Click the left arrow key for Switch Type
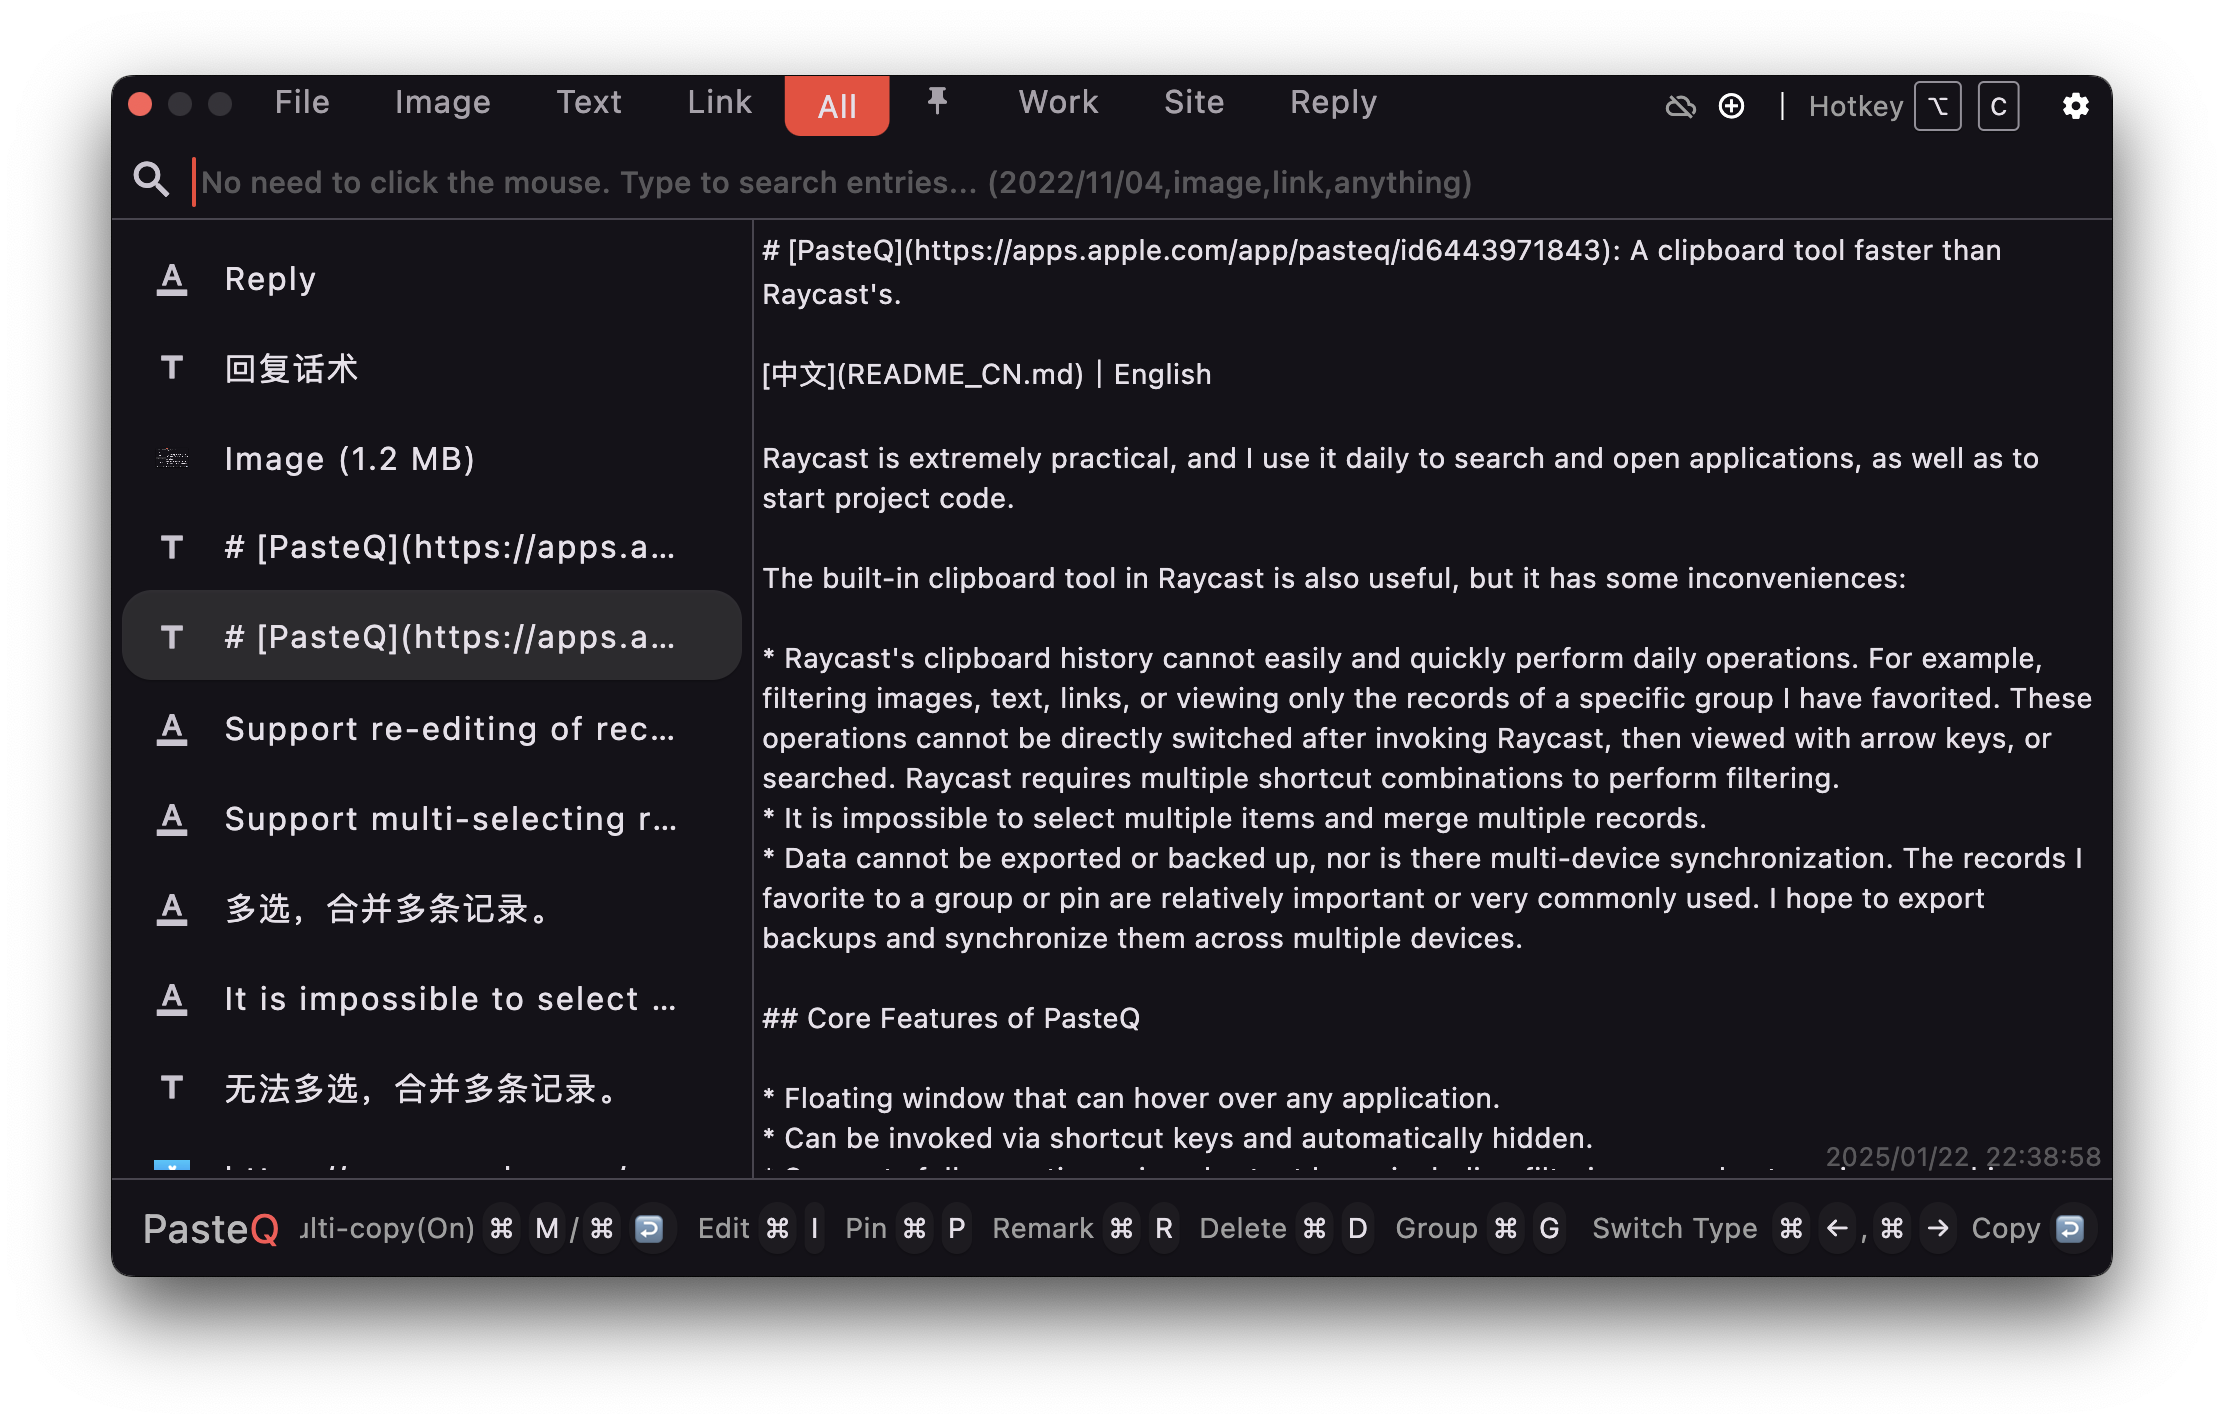2224x1424 pixels. (x=1836, y=1228)
